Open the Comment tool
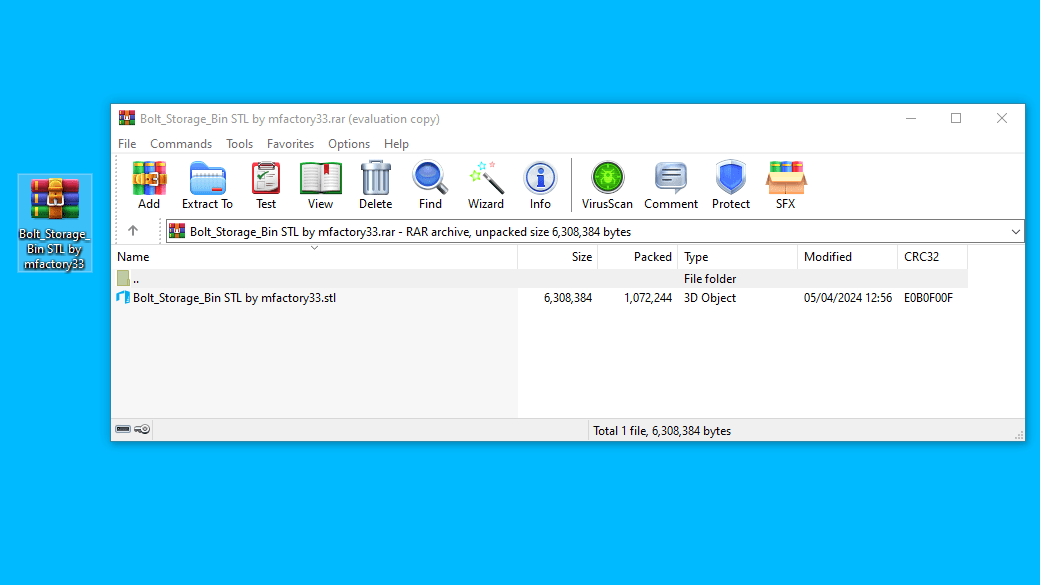The image size is (1040, 585). click(x=671, y=185)
